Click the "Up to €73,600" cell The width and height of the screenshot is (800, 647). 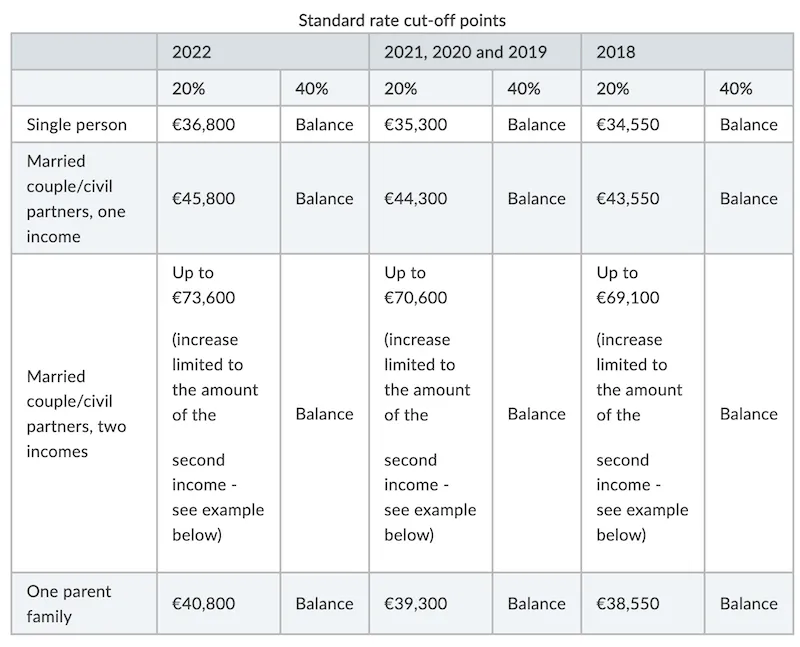(x=203, y=285)
